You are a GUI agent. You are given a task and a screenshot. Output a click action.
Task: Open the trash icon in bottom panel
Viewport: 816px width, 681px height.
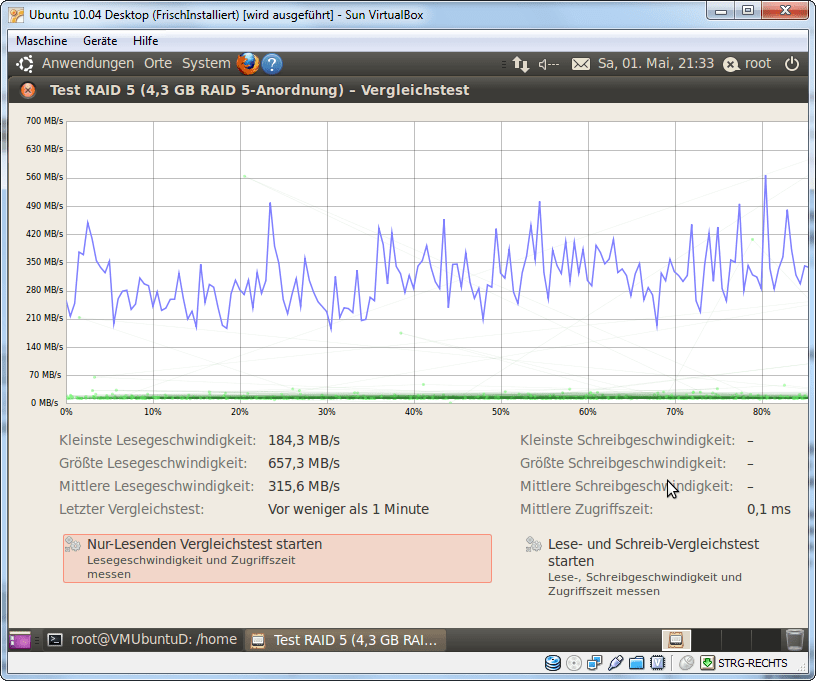point(795,640)
